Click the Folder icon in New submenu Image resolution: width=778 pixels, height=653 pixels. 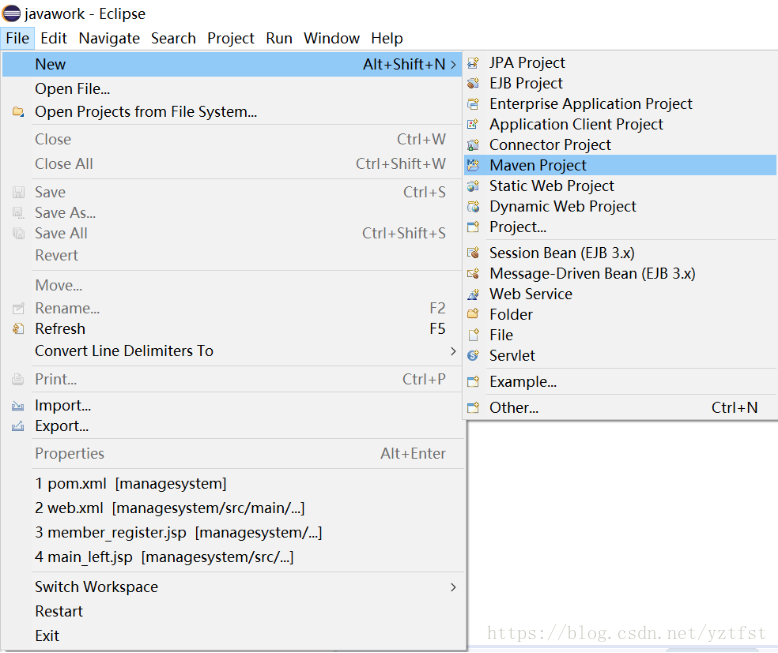[x=473, y=315]
